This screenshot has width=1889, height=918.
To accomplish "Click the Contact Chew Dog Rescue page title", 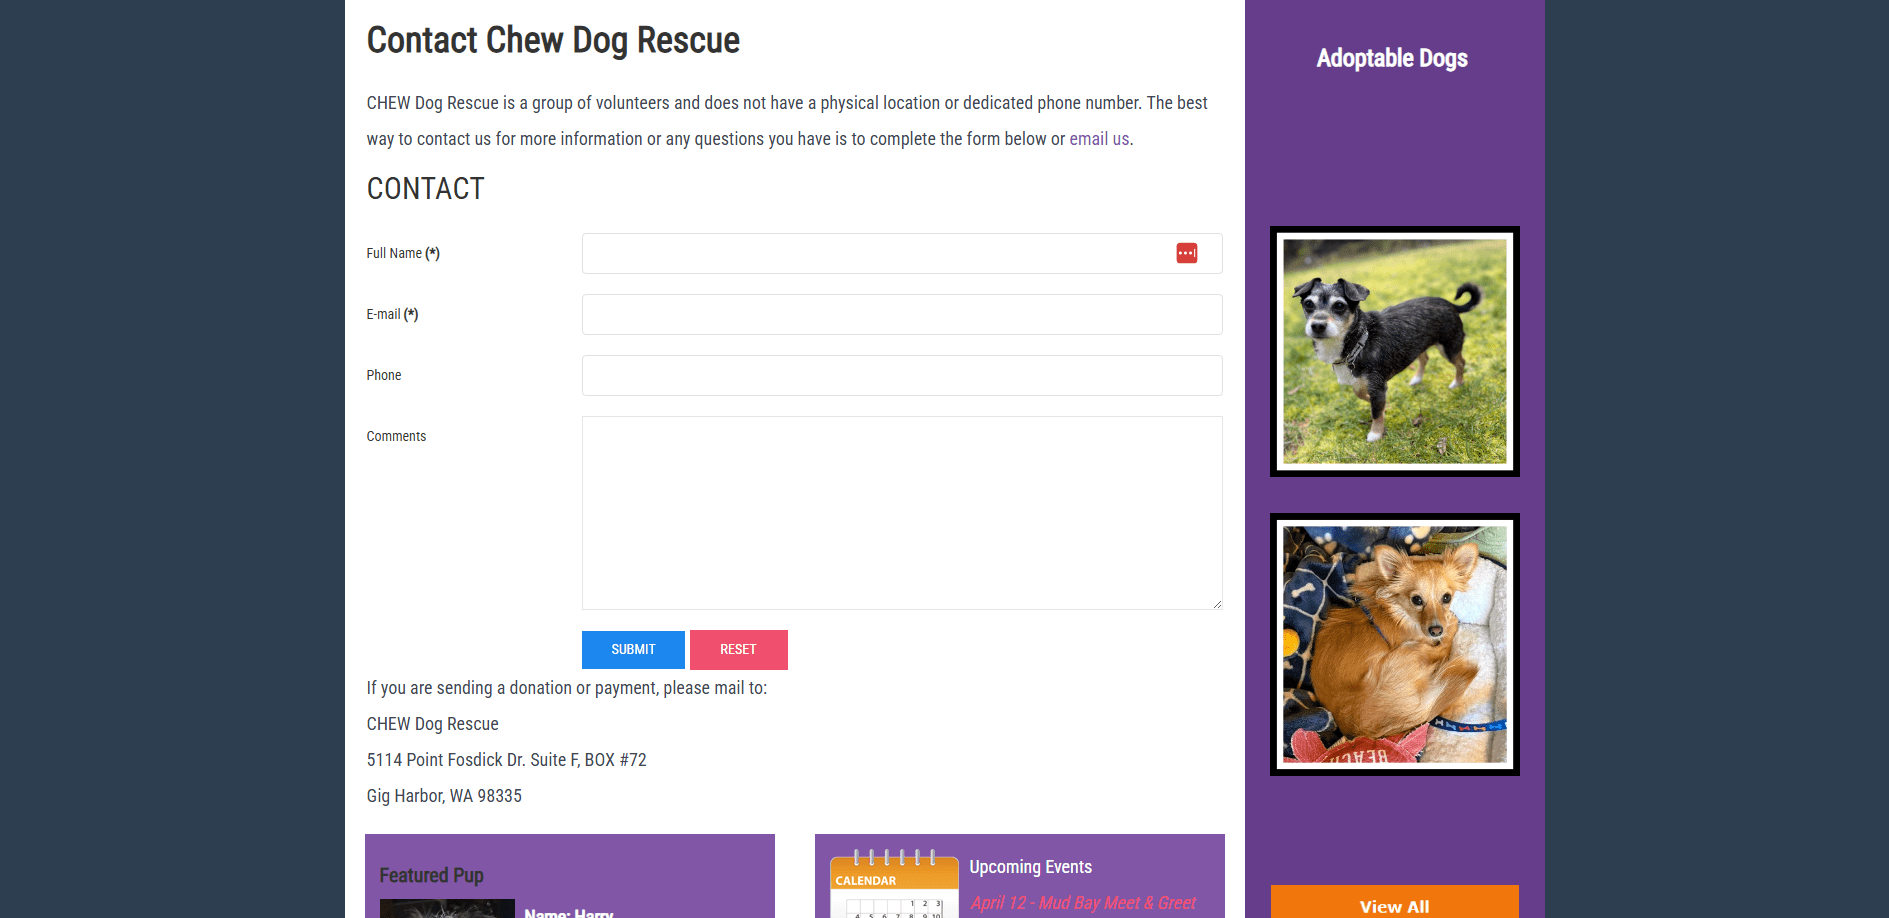I will pos(553,41).
